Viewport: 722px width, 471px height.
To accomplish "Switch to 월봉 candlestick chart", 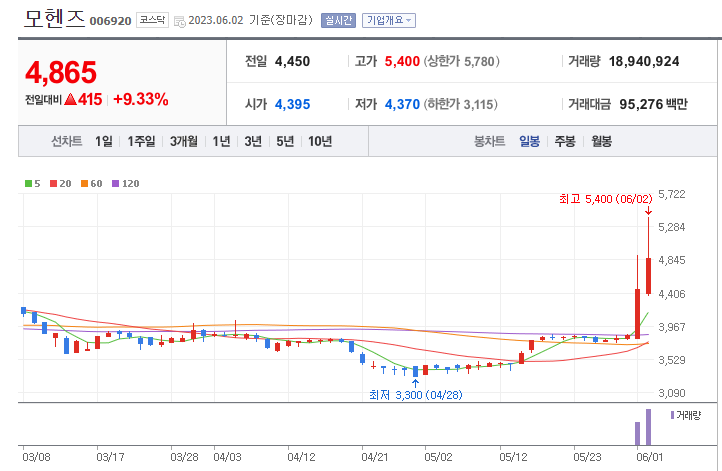I will click(x=601, y=141).
